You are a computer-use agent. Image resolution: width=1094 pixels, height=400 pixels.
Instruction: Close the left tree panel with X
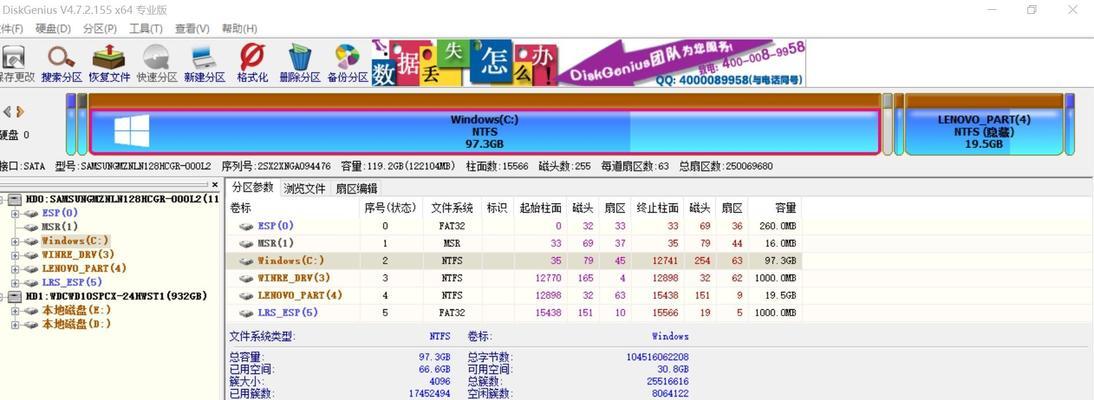215,185
